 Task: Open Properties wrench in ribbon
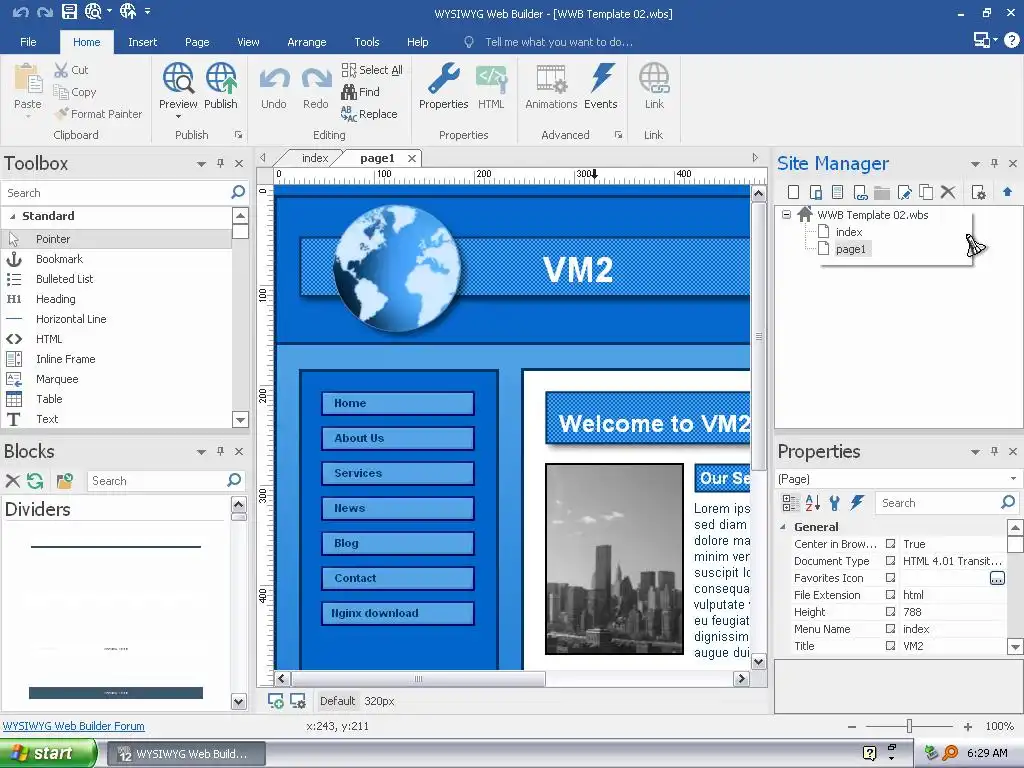[x=443, y=86]
